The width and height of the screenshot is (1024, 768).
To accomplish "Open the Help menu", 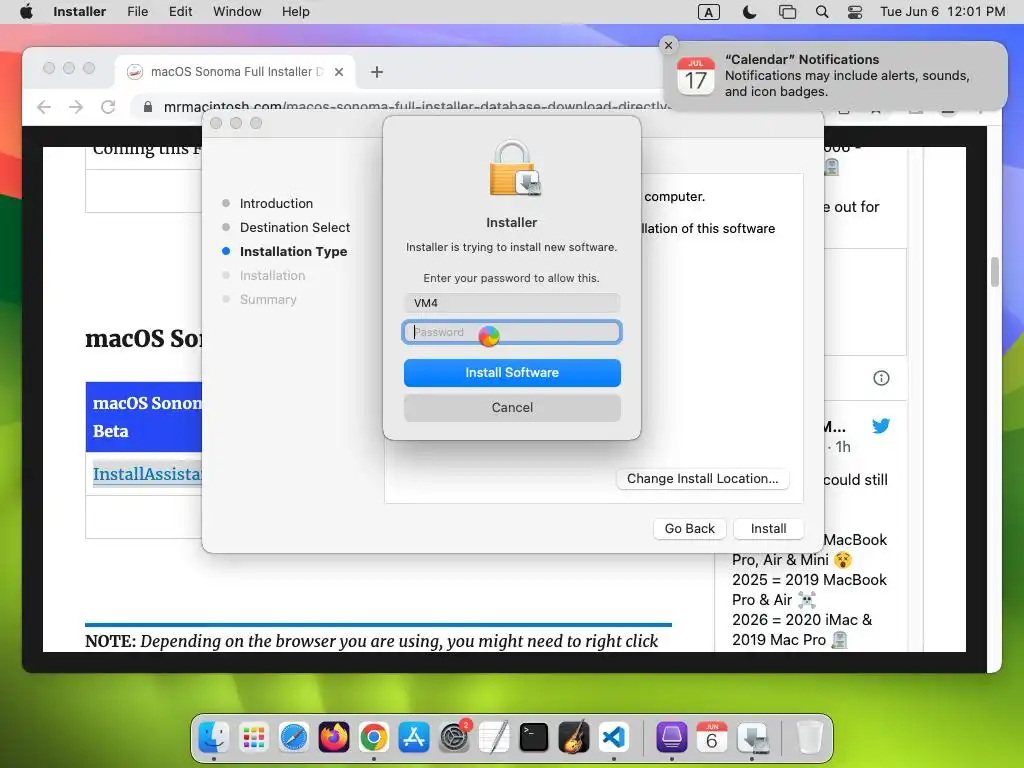I will click(x=295, y=12).
